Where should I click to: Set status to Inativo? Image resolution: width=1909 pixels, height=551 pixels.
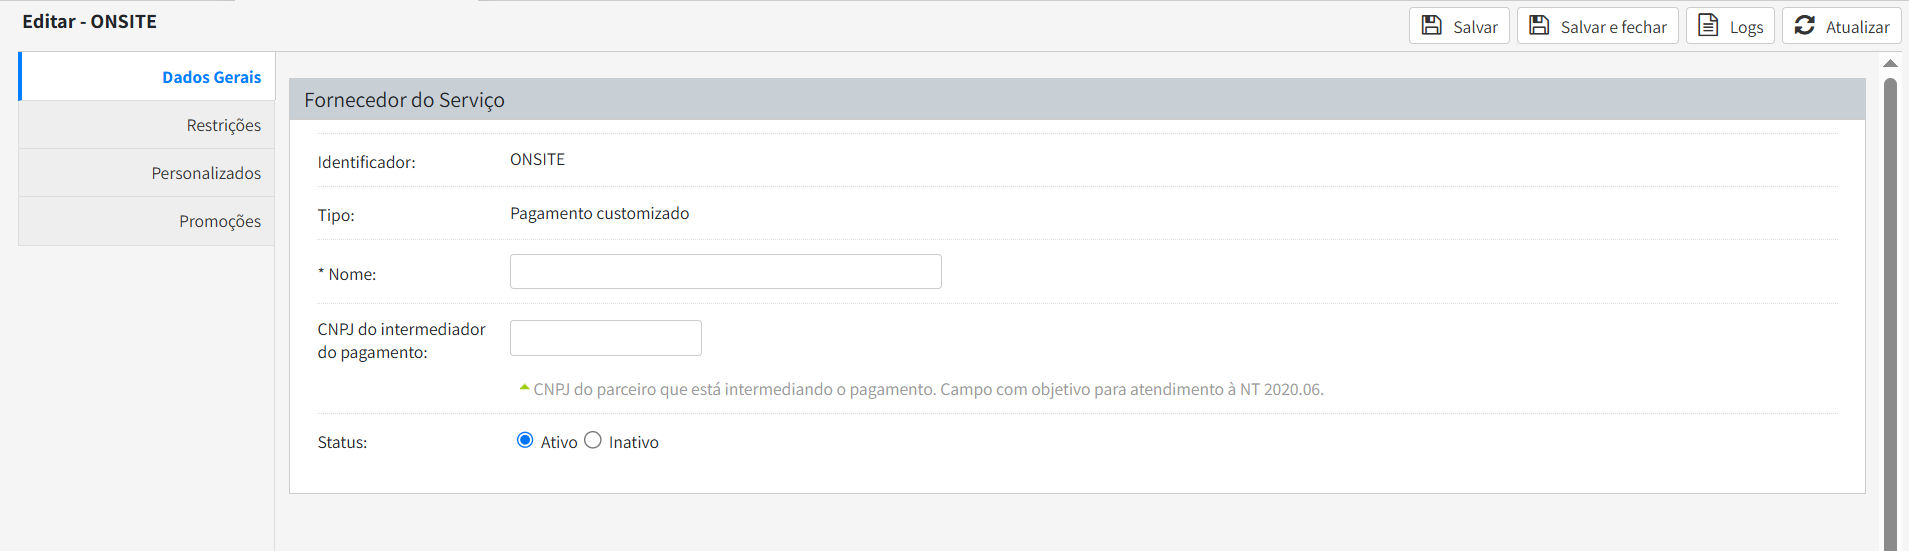point(593,440)
